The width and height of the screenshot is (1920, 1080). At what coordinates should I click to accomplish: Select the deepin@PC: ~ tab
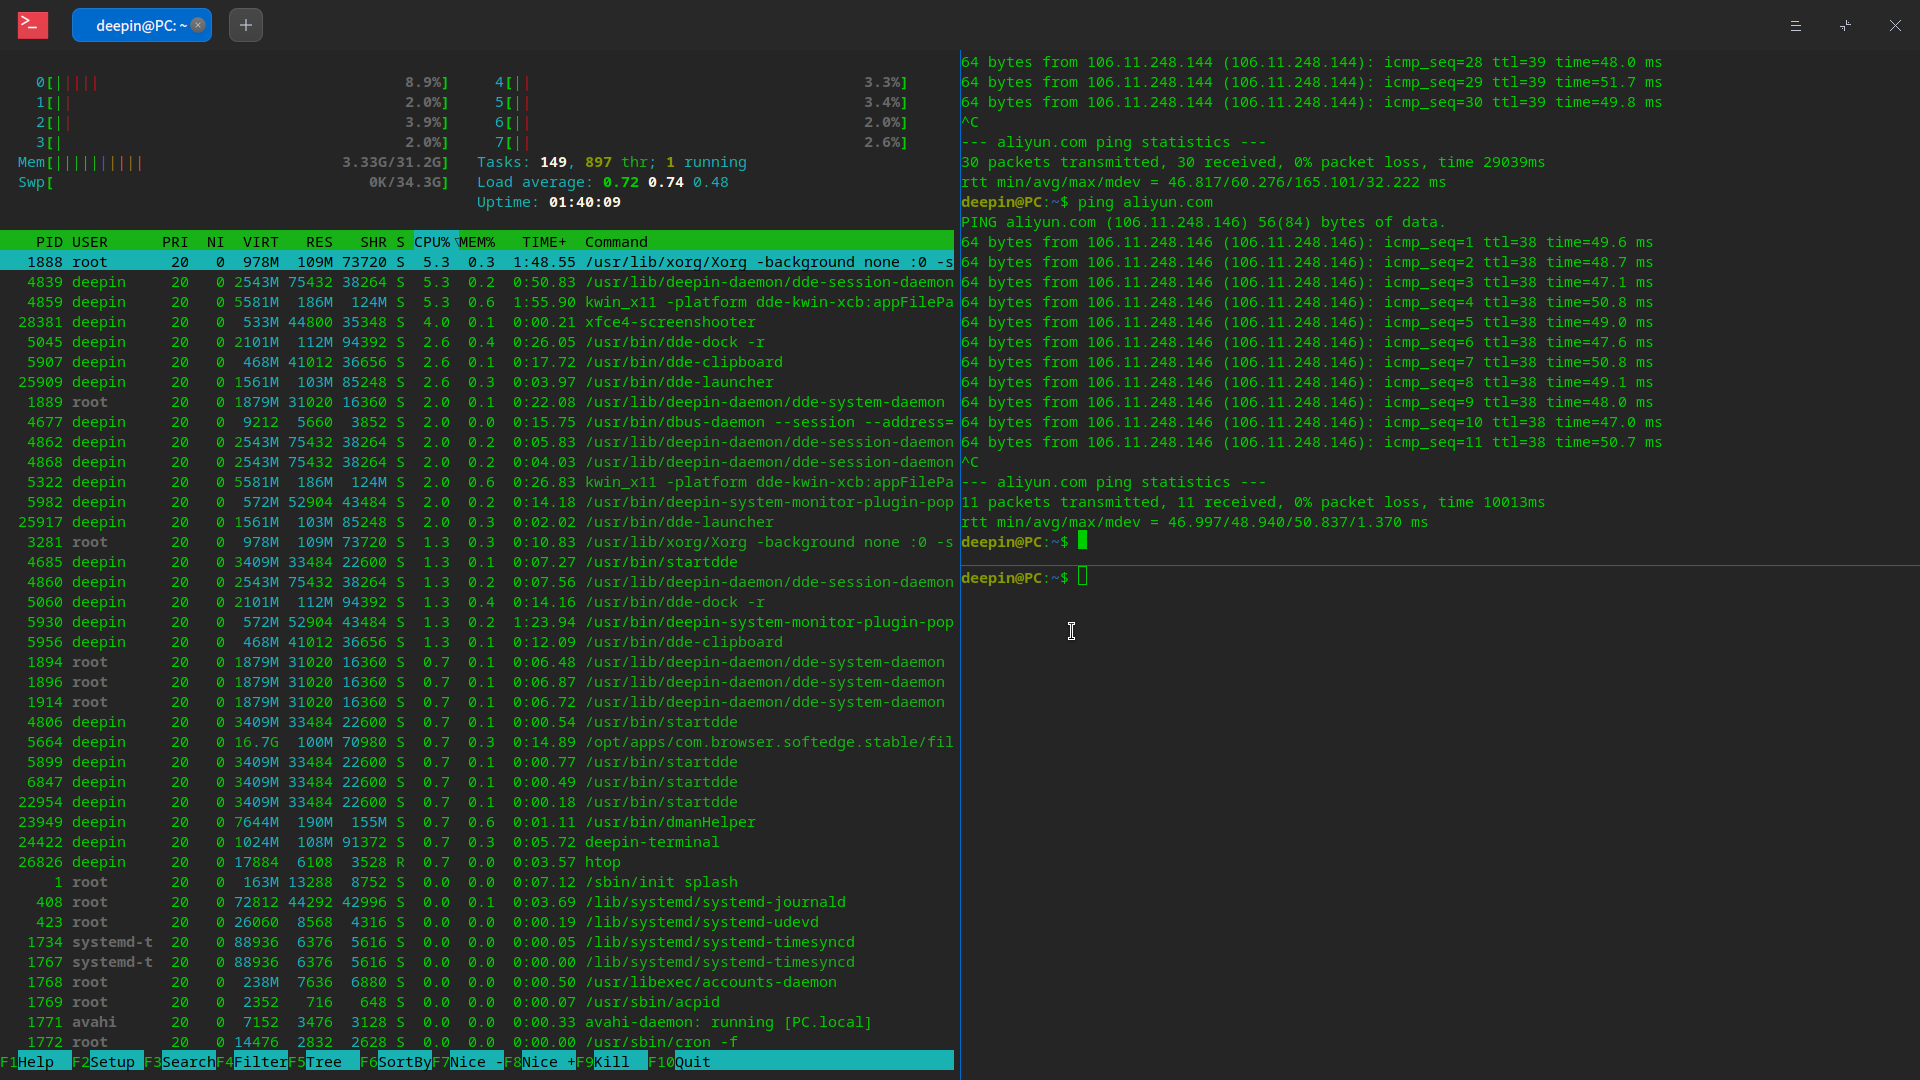point(135,25)
